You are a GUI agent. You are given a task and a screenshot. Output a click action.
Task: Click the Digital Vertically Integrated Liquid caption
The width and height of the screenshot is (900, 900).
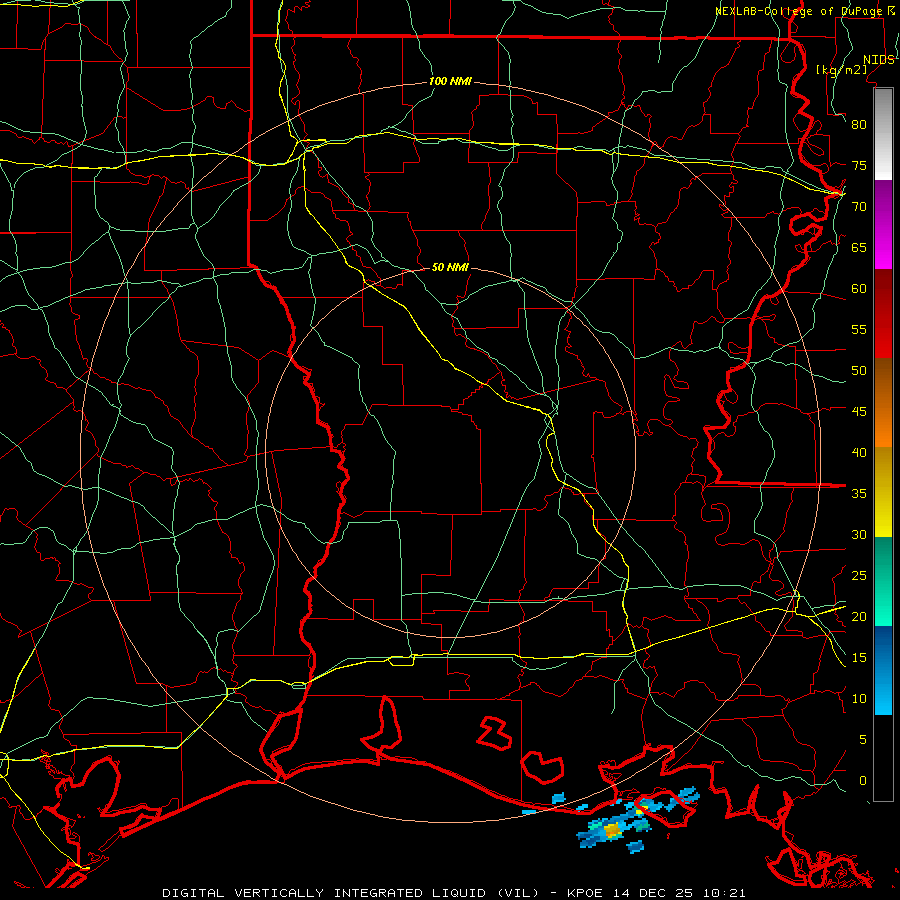pos(454,893)
